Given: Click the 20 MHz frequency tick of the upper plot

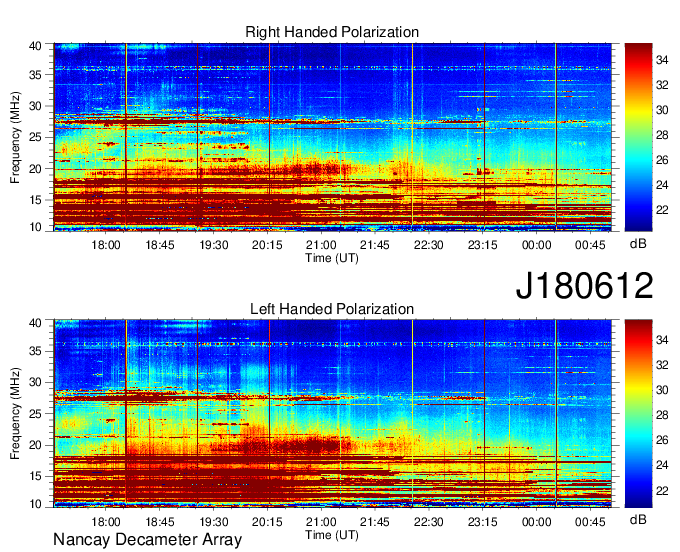Looking at the screenshot, I should point(35,169).
